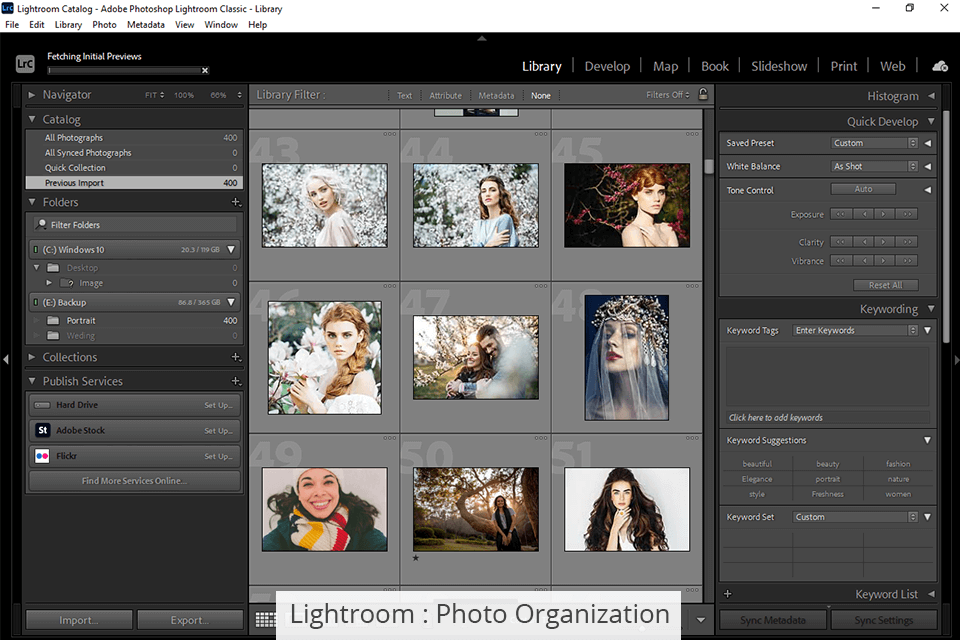Cancel the Fetching Initial Previews progress
The image size is (960, 640).
[205, 70]
